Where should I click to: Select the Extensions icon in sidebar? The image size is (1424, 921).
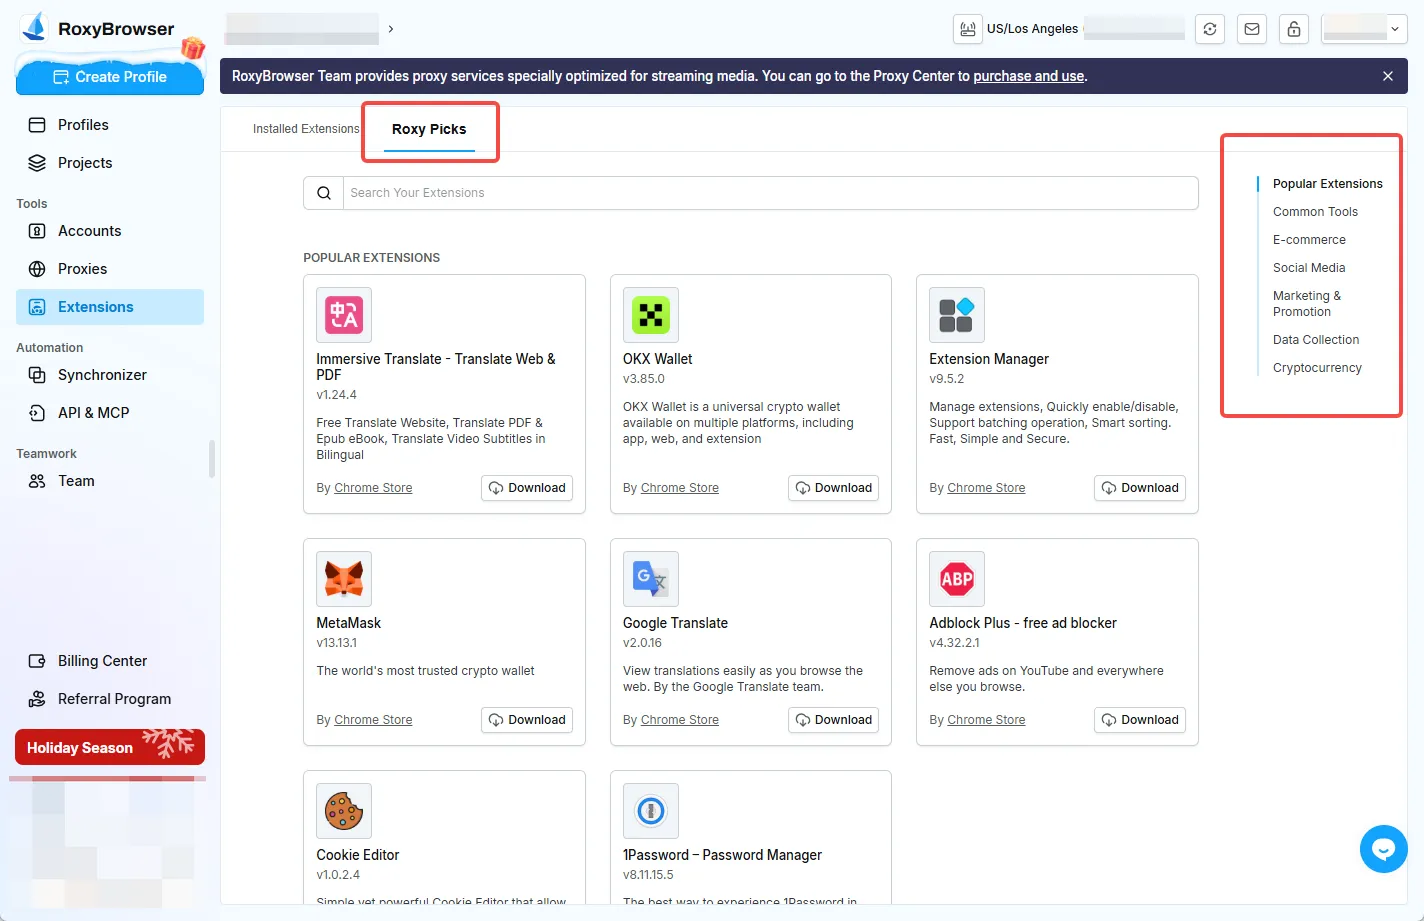click(x=38, y=306)
